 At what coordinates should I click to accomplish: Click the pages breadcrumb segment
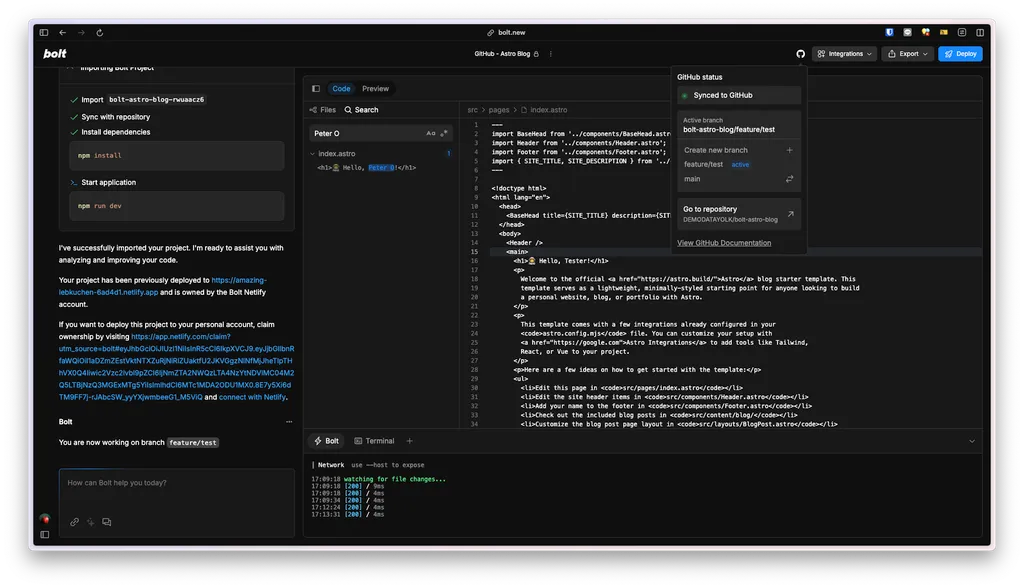(x=498, y=110)
